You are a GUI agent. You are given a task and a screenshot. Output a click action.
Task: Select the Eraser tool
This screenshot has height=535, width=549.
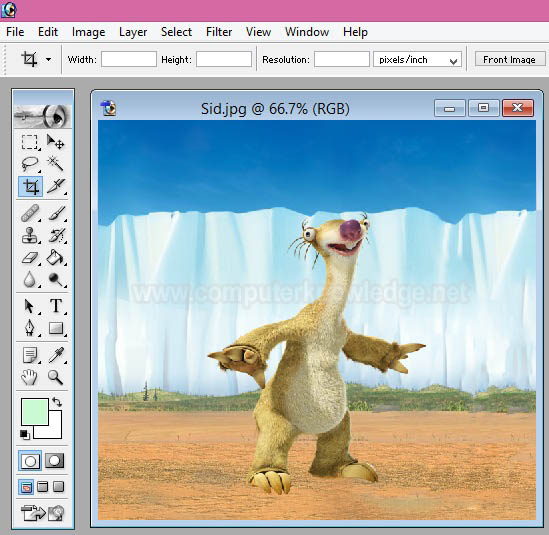click(x=30, y=258)
